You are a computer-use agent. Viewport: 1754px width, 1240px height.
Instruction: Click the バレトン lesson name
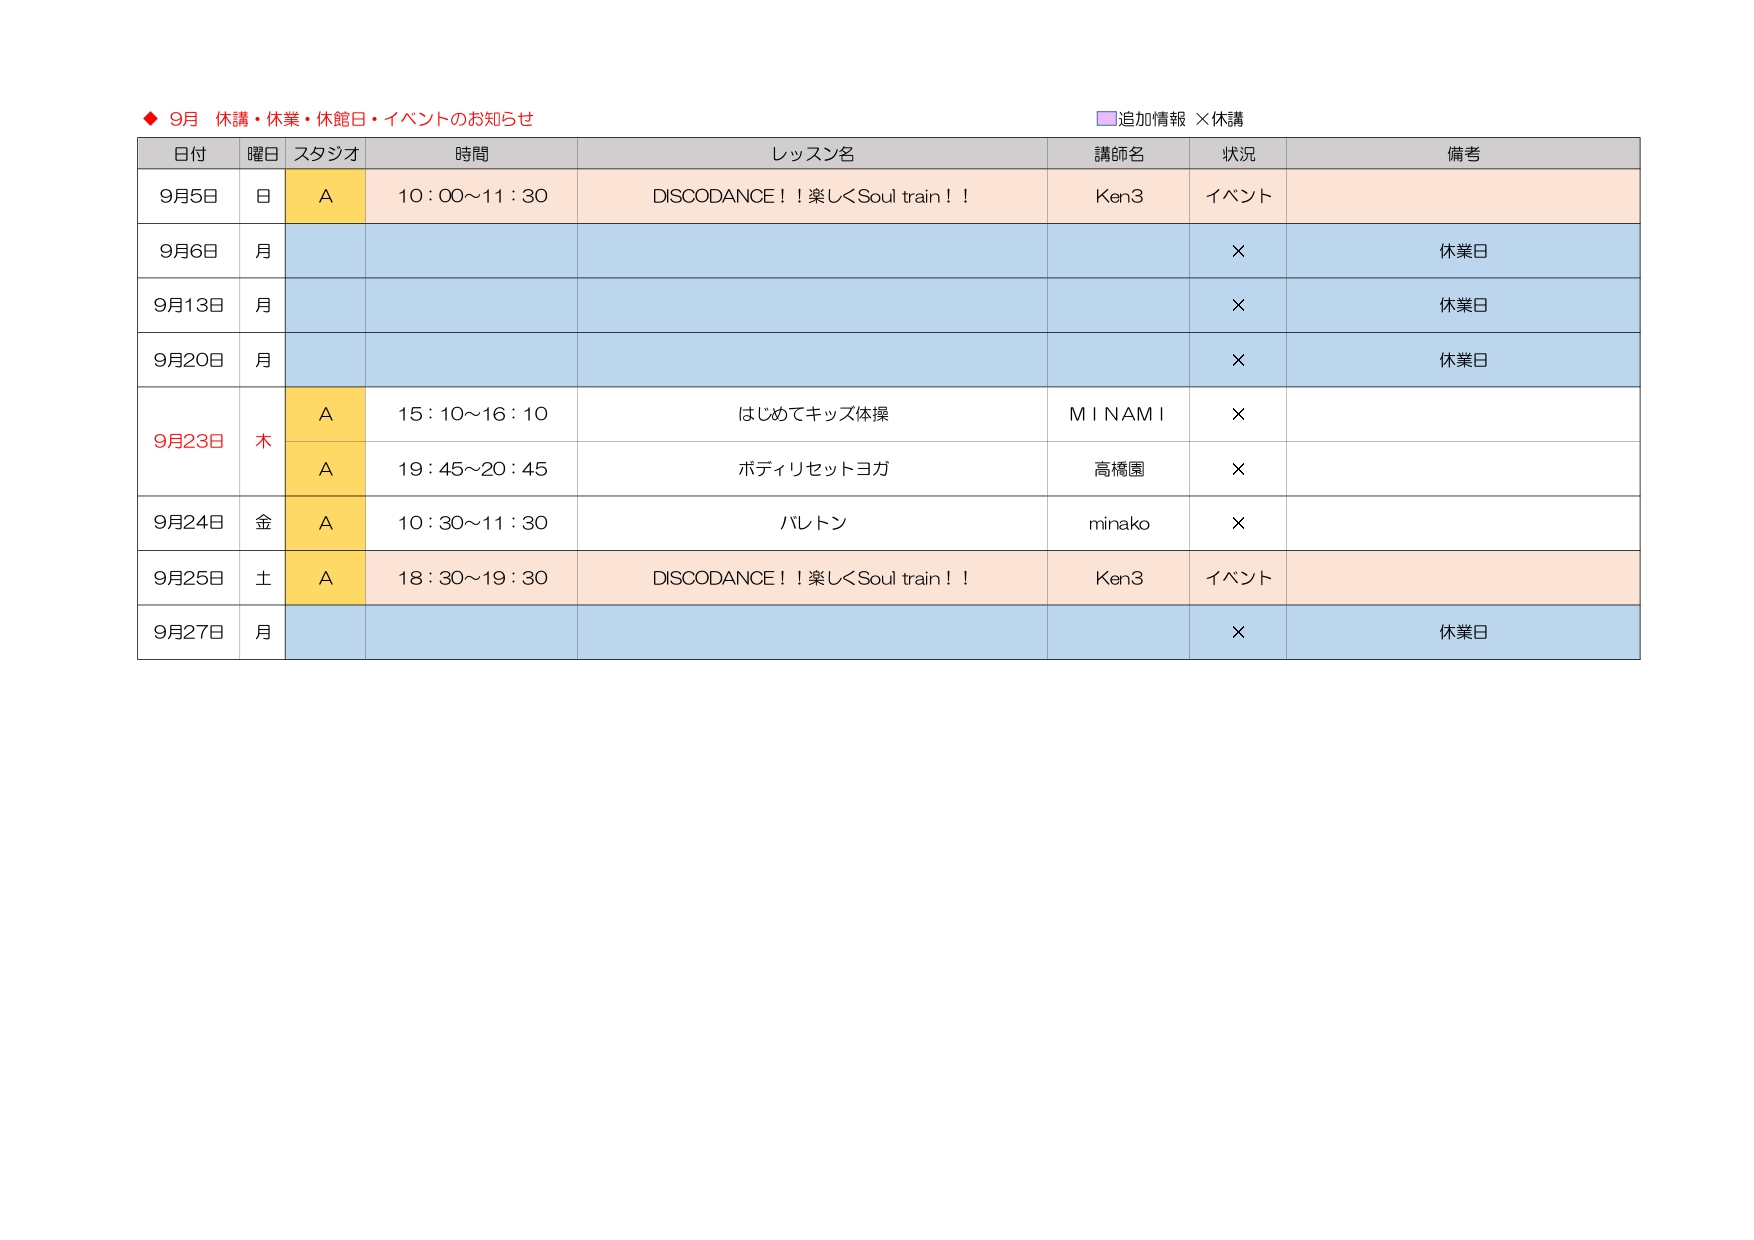pyautogui.click(x=813, y=523)
